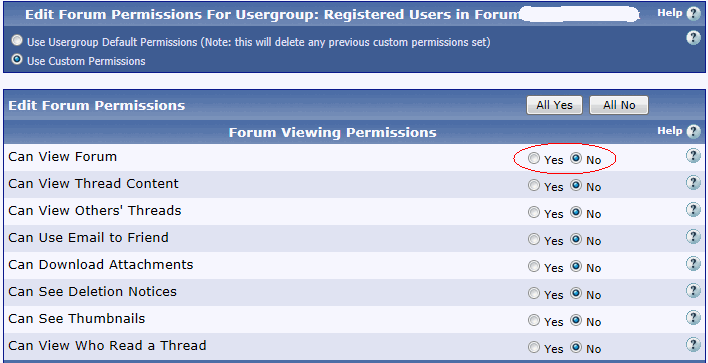Screen dimensions: 708x363
Task: Select Use Usergroup Default Permissions radio
Action: click(x=17, y=41)
